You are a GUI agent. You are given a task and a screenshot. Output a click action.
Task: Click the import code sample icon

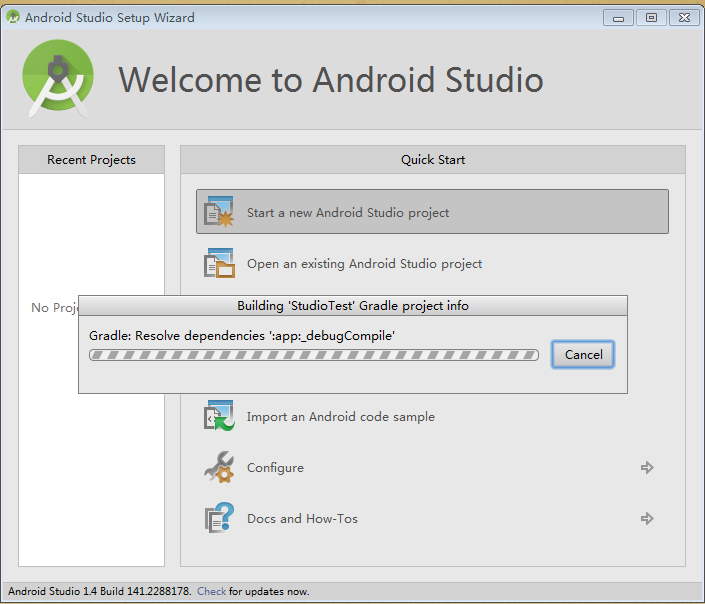(x=219, y=416)
